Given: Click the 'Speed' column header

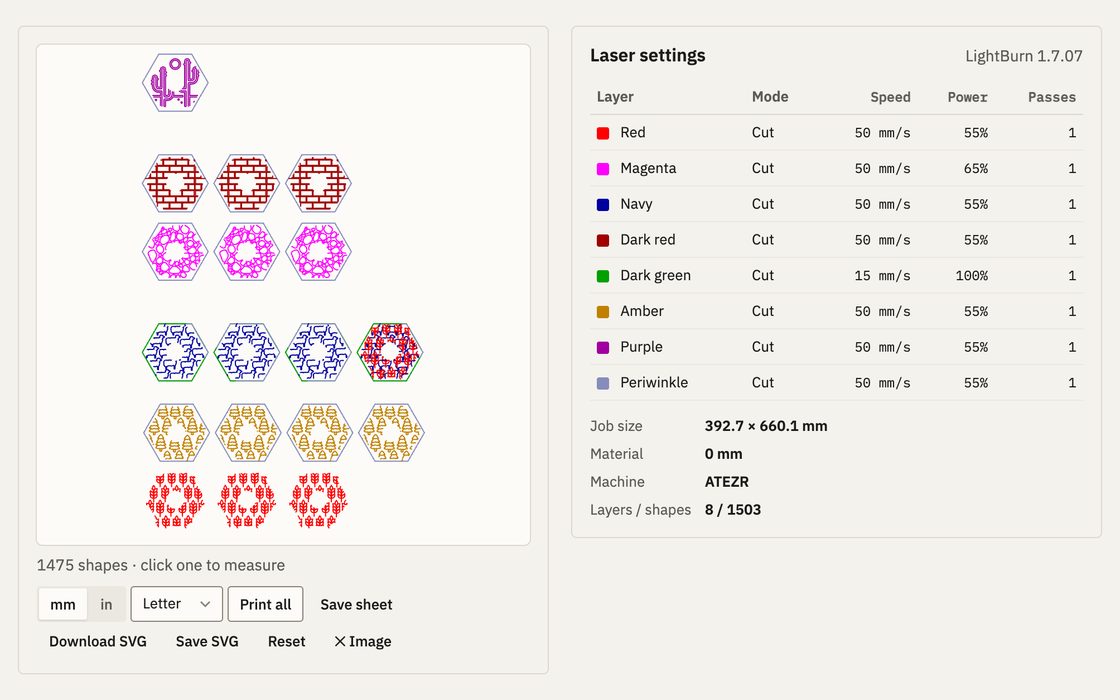Looking at the screenshot, I should 890,97.
